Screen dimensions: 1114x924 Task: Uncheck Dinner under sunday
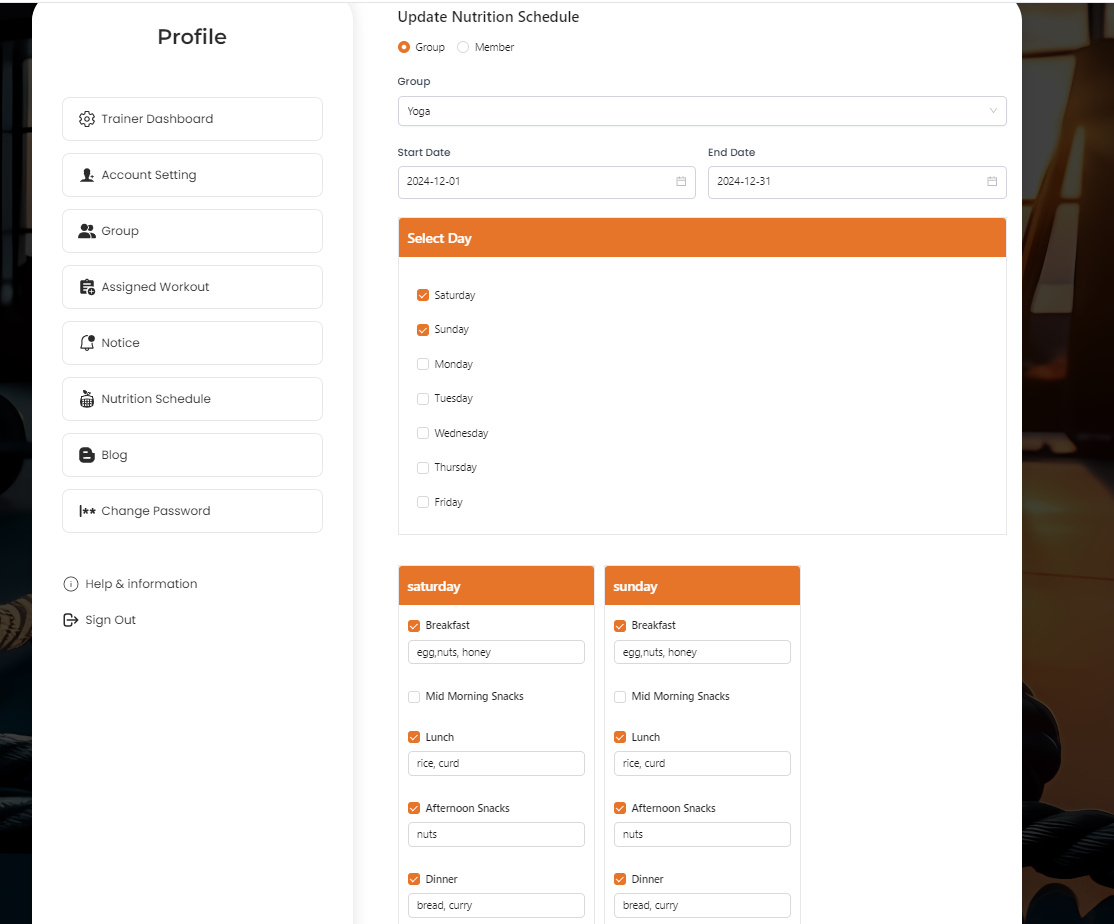pyautogui.click(x=620, y=879)
